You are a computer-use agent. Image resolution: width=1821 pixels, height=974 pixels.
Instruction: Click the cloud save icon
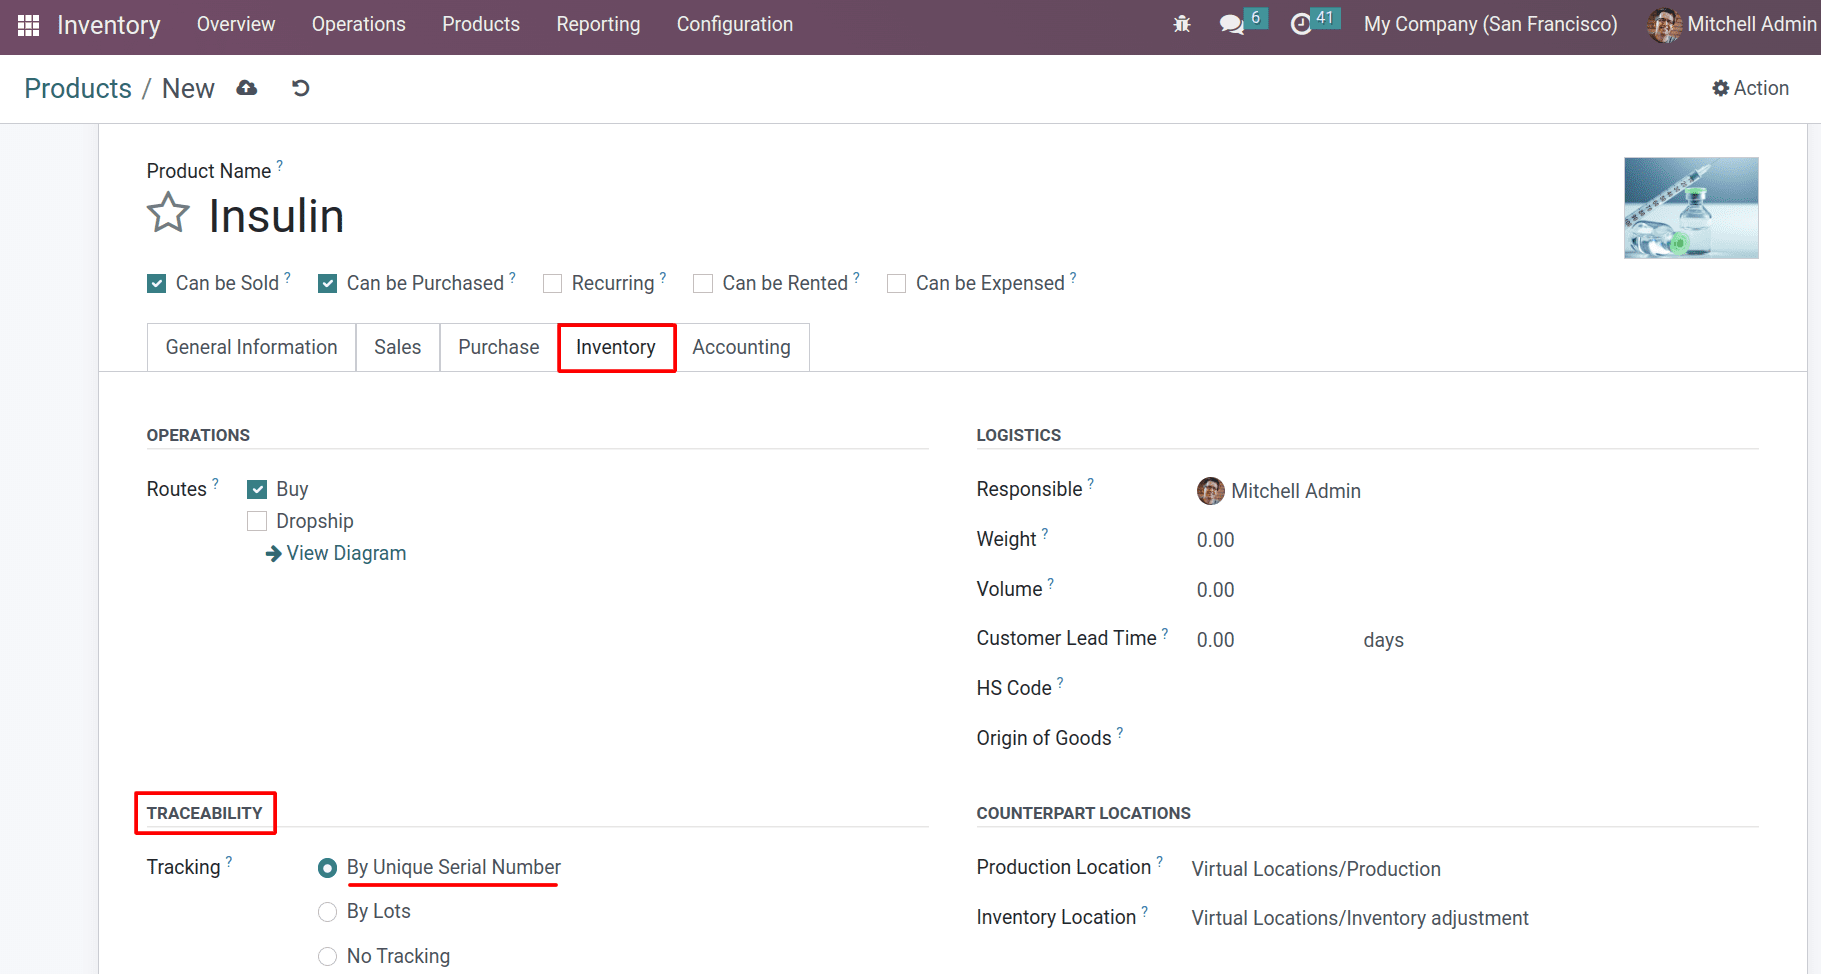(x=247, y=88)
